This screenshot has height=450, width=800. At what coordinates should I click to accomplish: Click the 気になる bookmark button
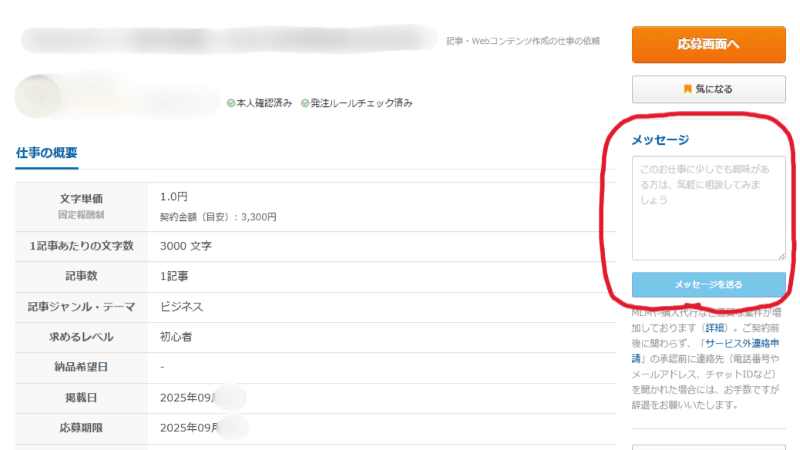pos(708,89)
